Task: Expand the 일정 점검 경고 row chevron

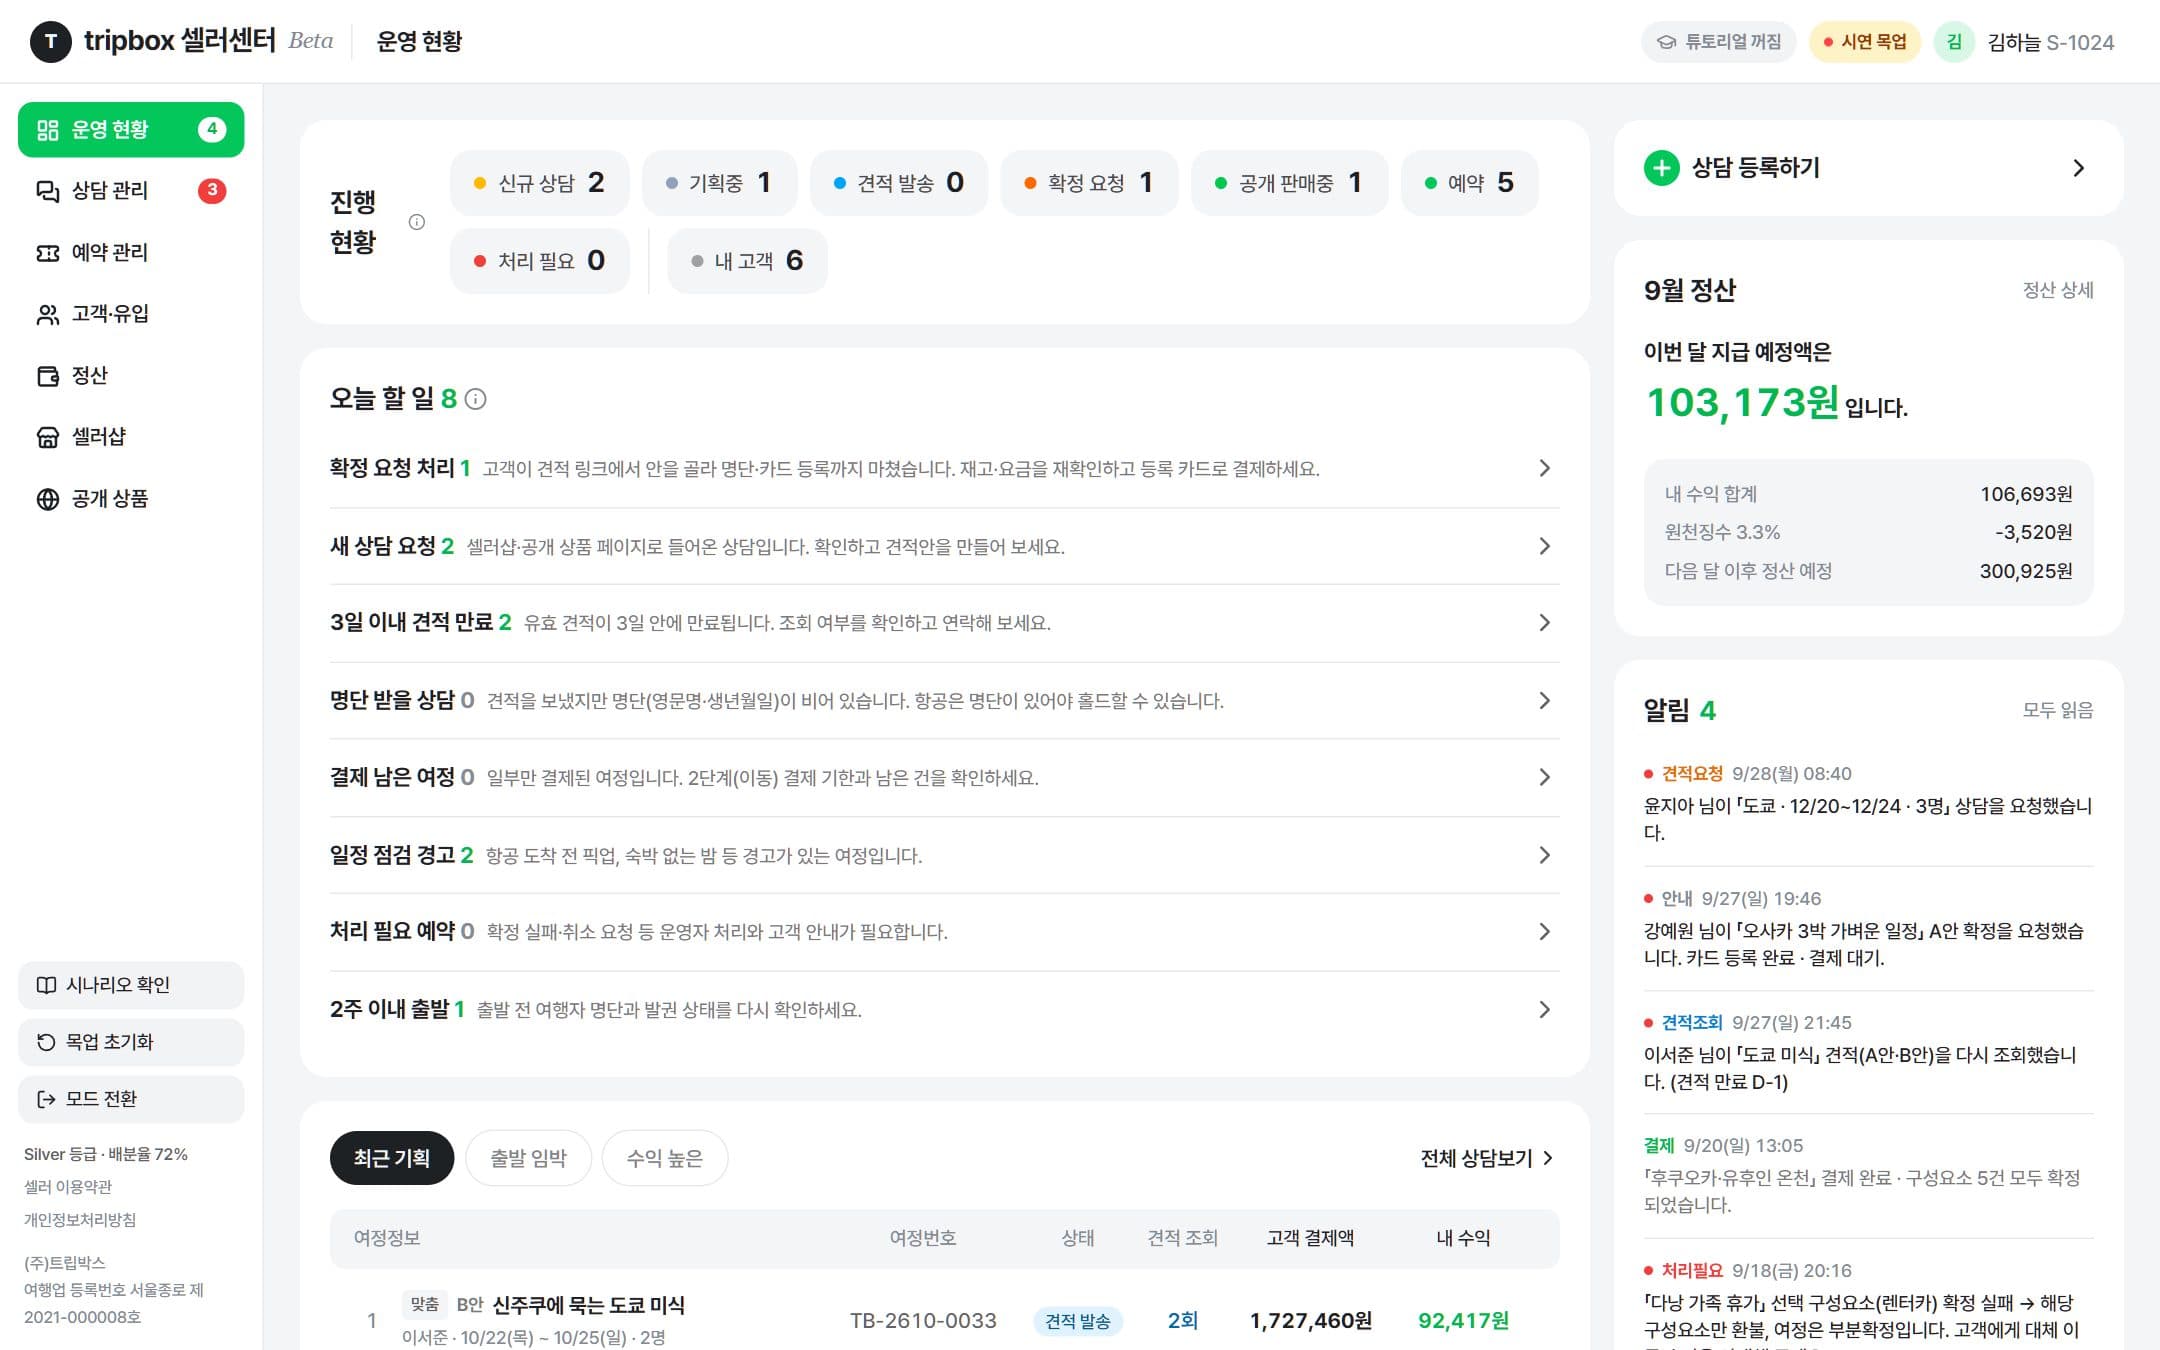Action: click(x=1544, y=855)
